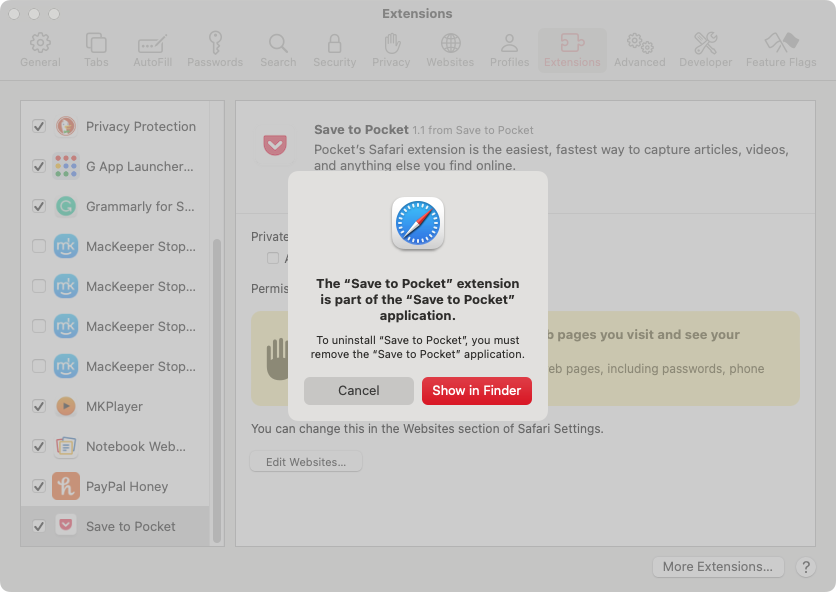Select the Privacy Protection row text
The height and width of the screenshot is (592, 836).
[x=141, y=126]
